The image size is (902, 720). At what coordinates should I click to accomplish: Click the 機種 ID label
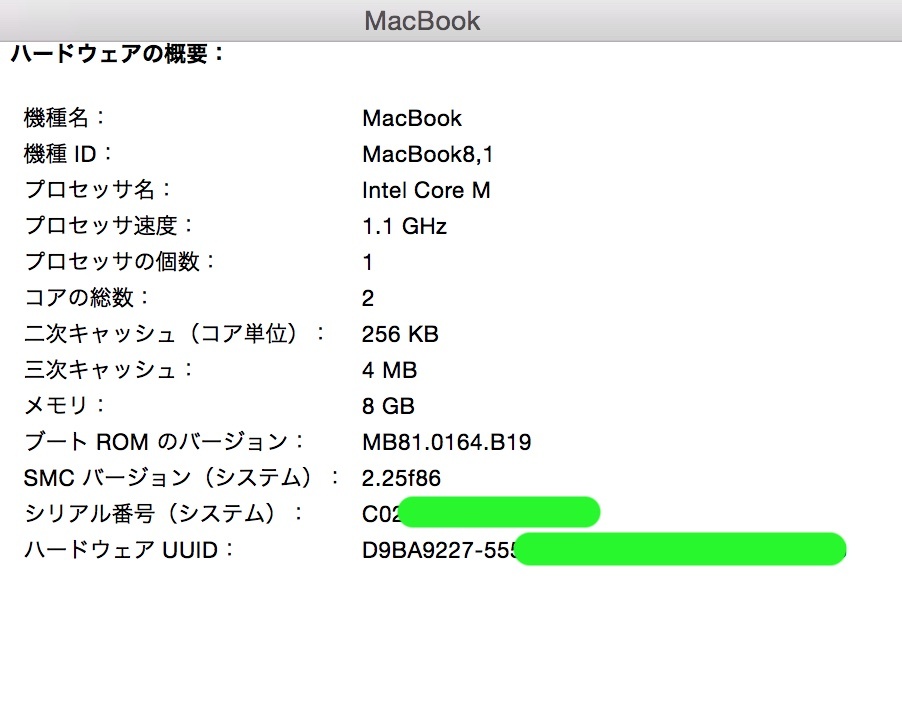point(68,154)
